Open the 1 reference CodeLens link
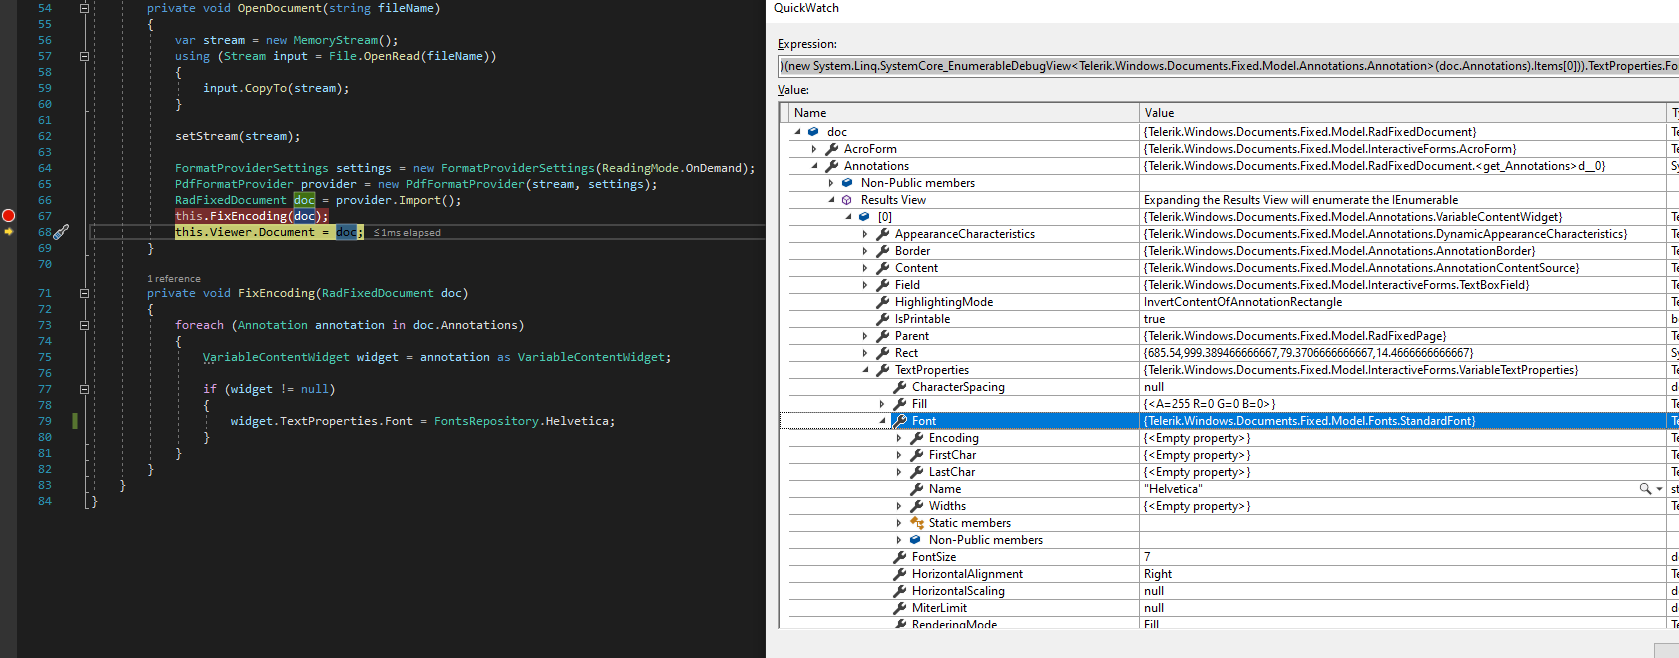The image size is (1679, 658). [174, 279]
